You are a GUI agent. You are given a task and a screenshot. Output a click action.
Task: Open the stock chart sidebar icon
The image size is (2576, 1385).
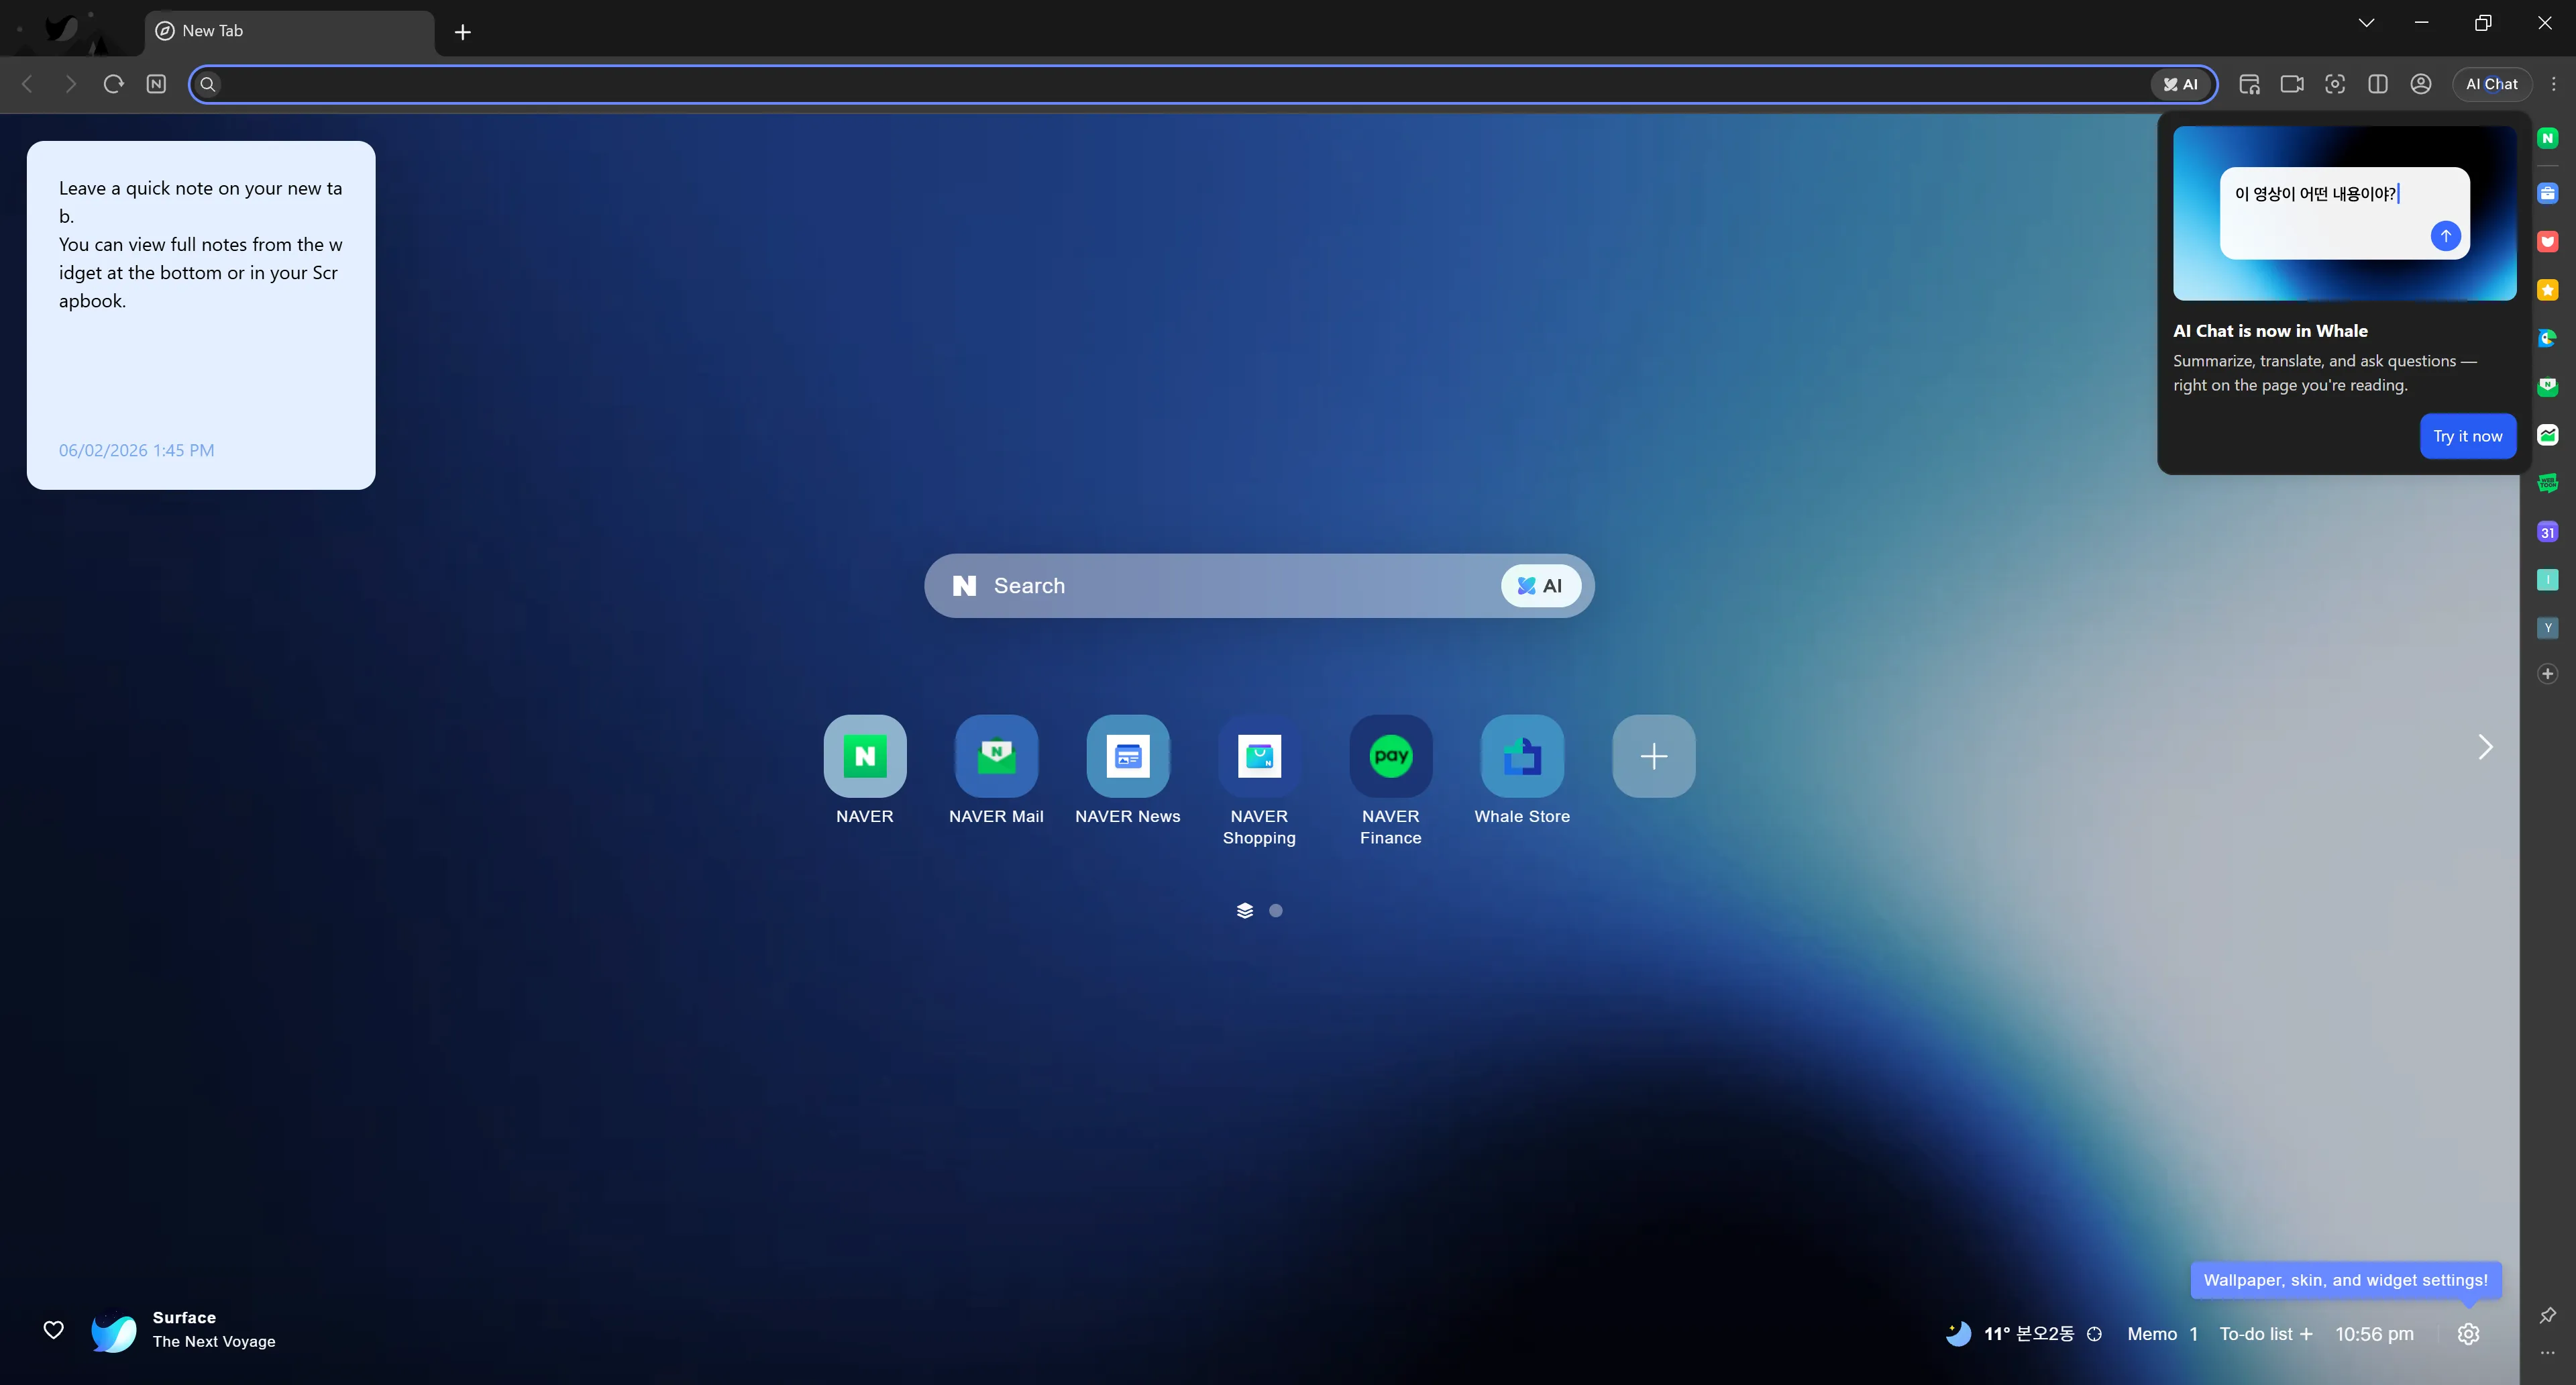point(2547,435)
